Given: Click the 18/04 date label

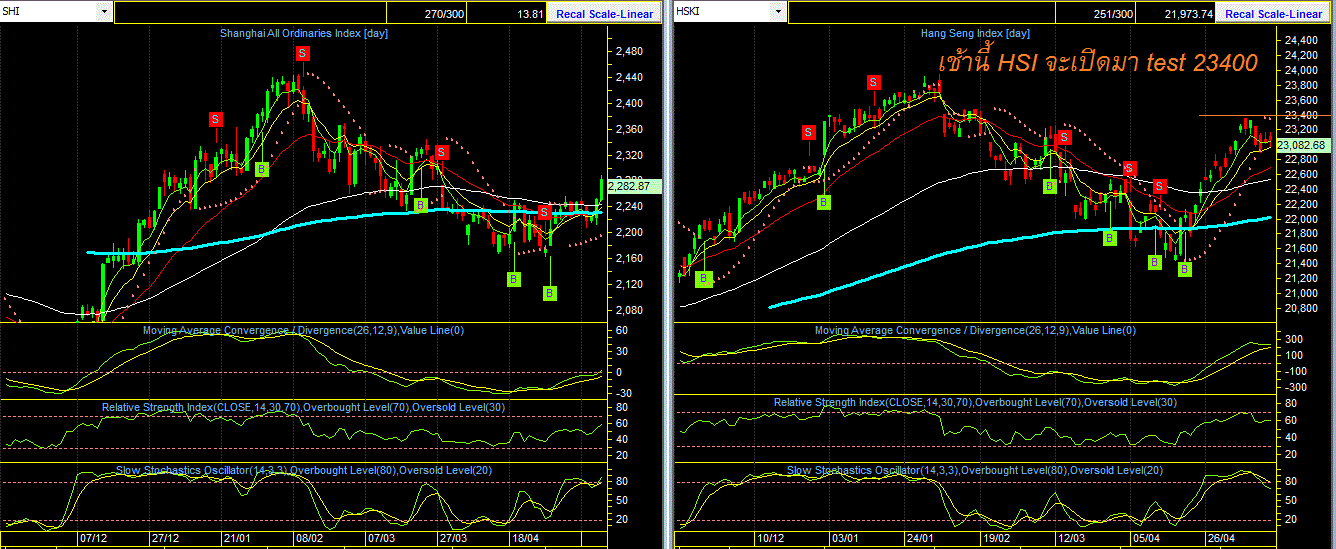Looking at the screenshot, I should click(525, 538).
